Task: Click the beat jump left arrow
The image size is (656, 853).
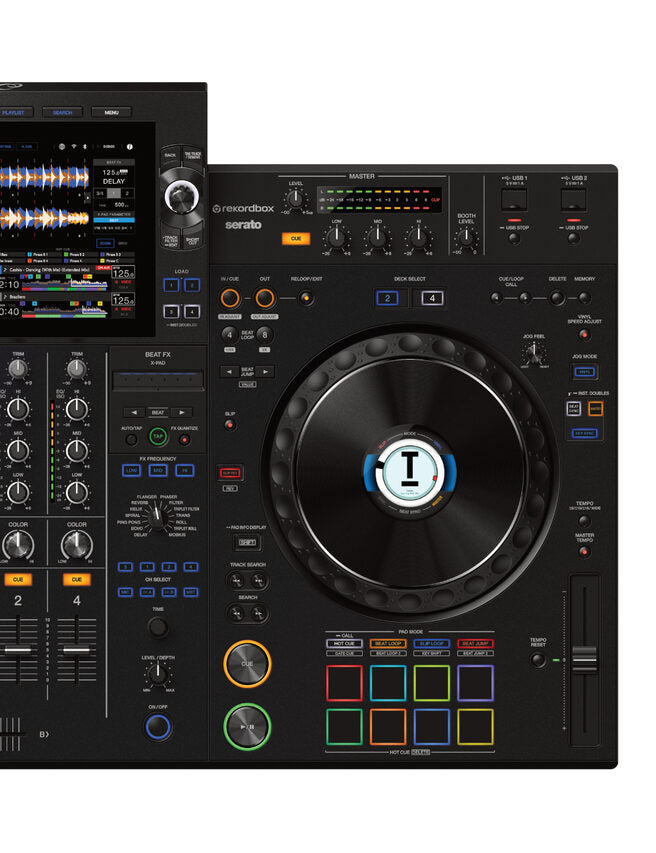Action: point(229,372)
